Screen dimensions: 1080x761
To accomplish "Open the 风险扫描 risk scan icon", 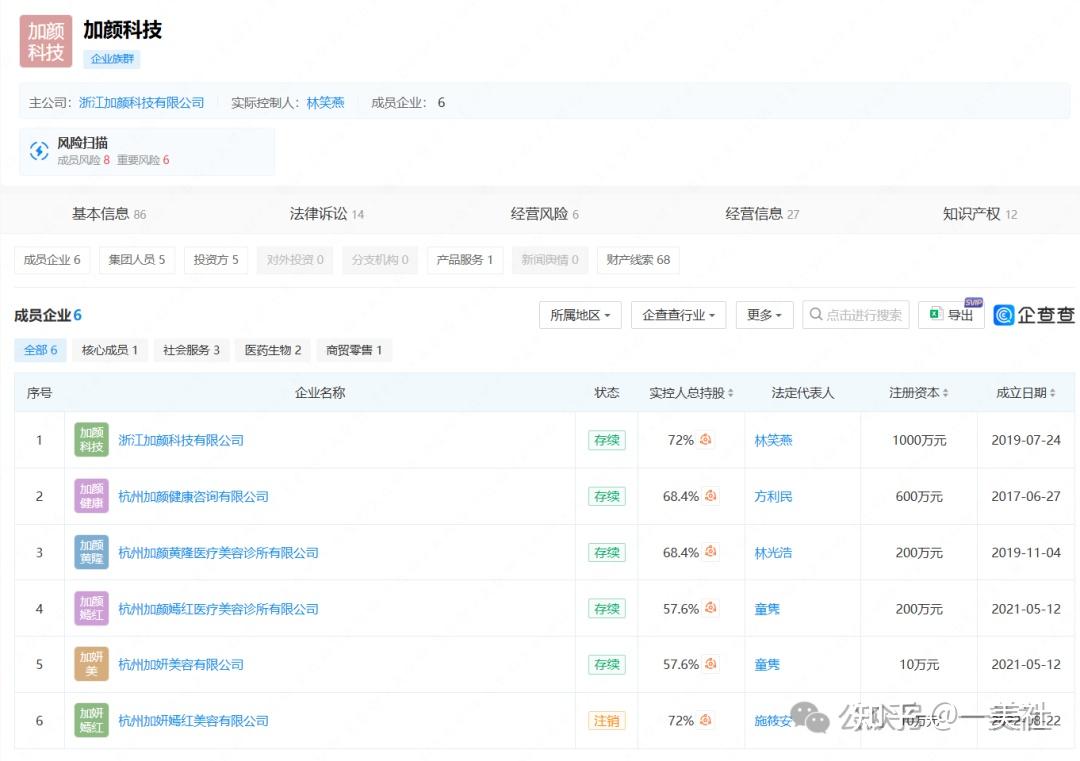I will tap(39, 150).
